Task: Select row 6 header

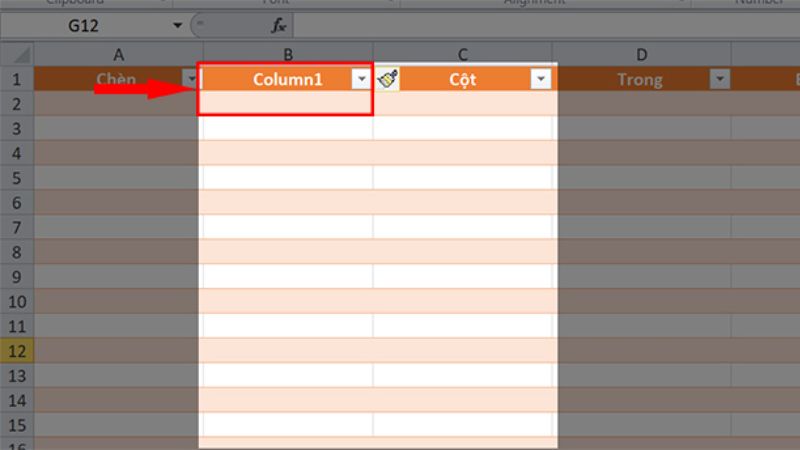Action: 17,203
